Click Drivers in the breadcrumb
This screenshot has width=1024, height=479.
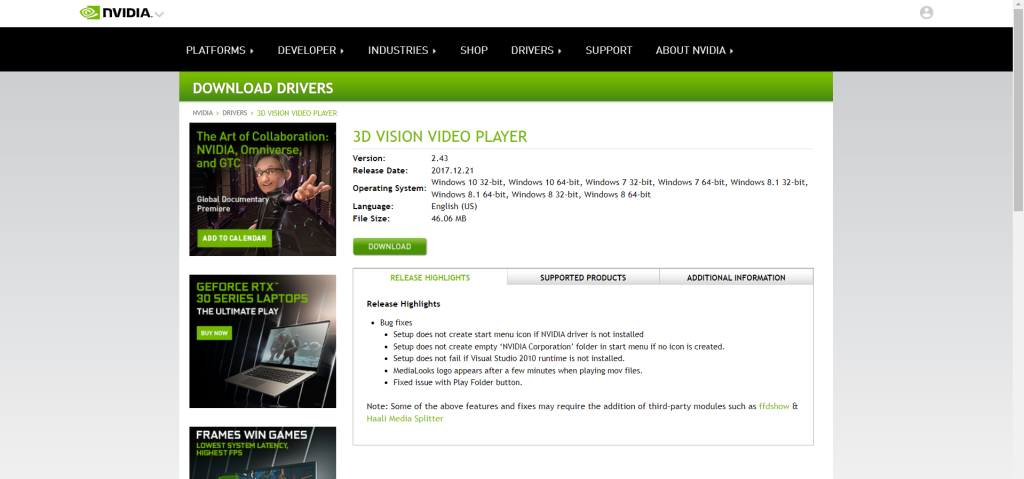pyautogui.click(x=234, y=113)
